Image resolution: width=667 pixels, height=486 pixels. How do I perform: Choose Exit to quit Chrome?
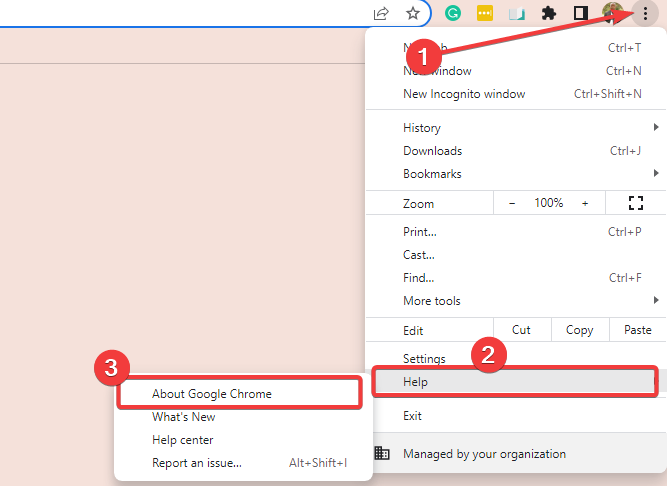click(x=516, y=415)
